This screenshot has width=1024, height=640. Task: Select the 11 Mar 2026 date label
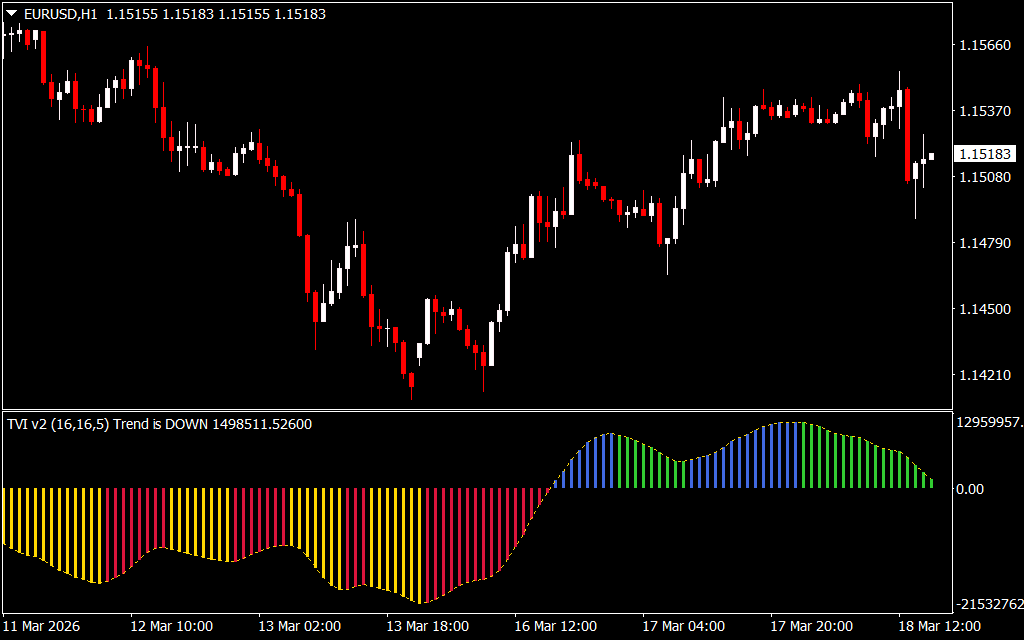[42, 626]
